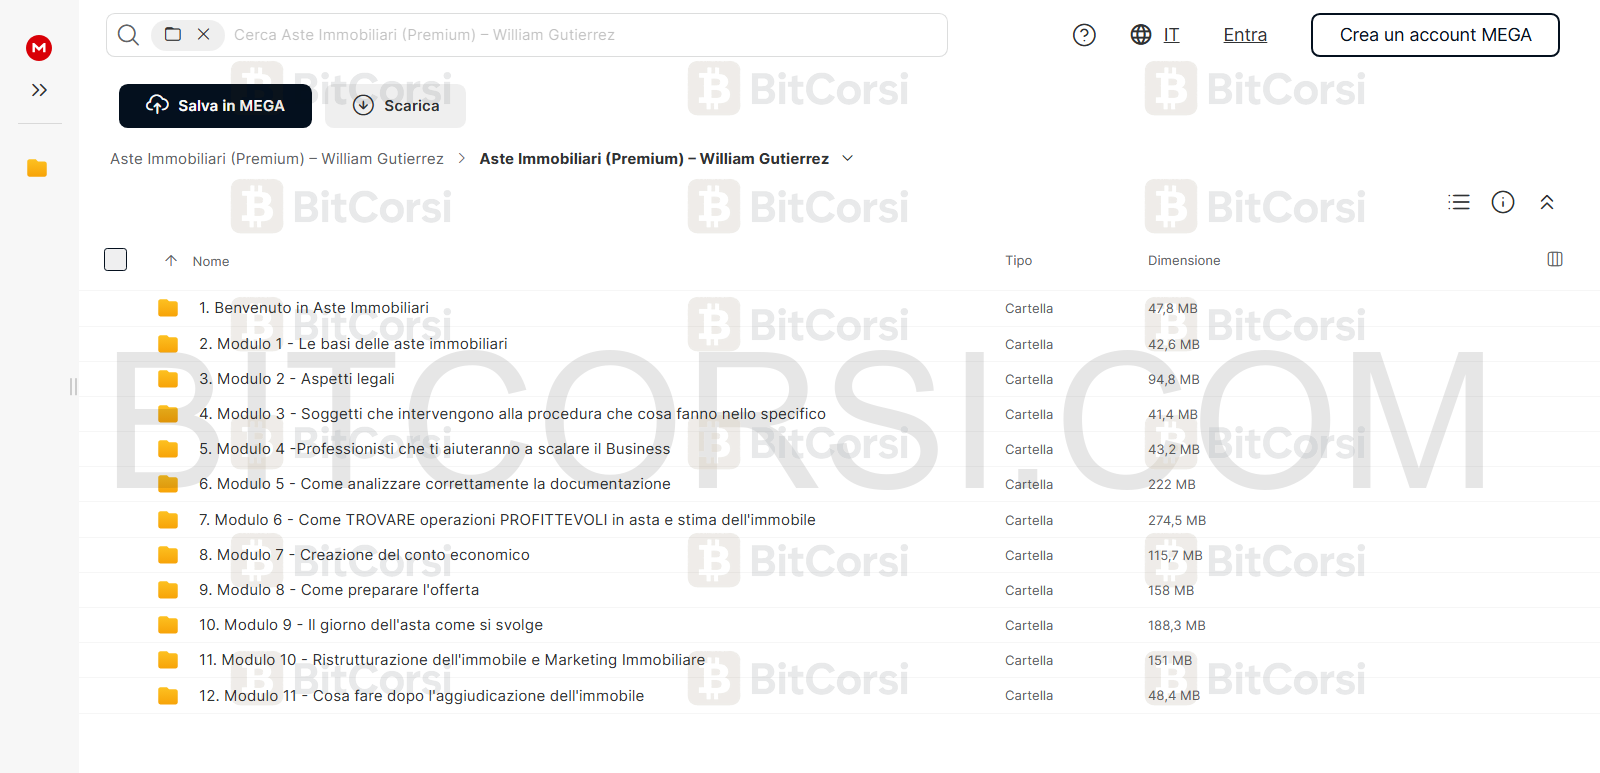Screen dimensions: 1600x773
Task: Go to parent breadcrumb Aste Immobiliari folder
Action: click(277, 159)
